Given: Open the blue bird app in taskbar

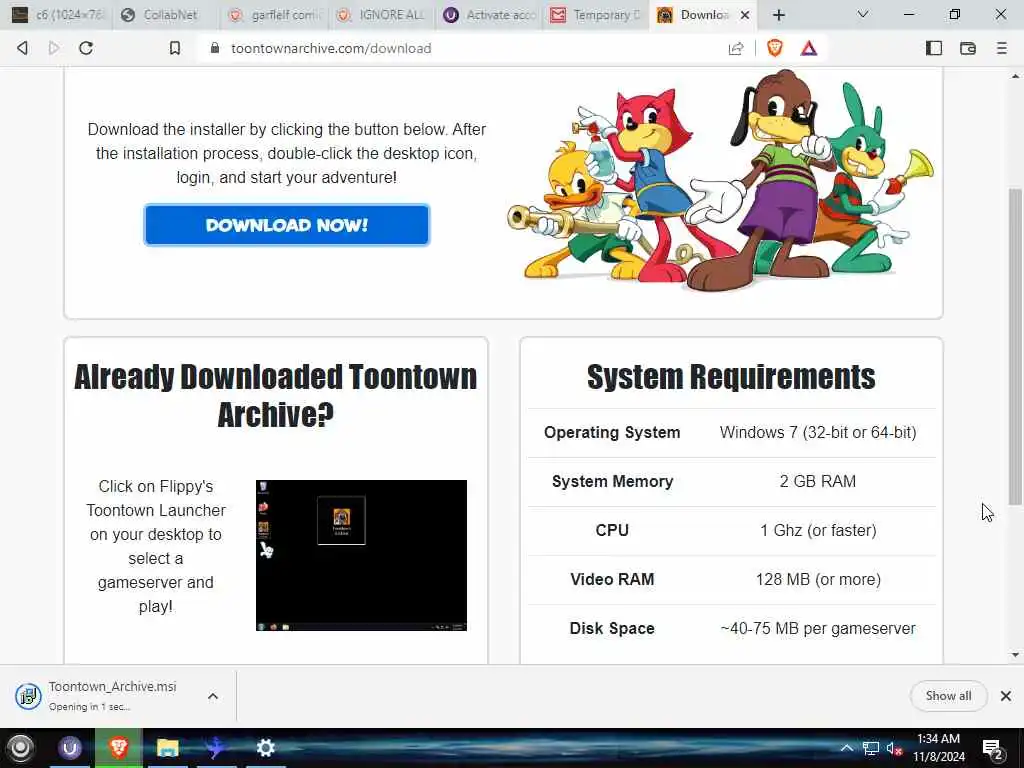Looking at the screenshot, I should click(216, 748).
